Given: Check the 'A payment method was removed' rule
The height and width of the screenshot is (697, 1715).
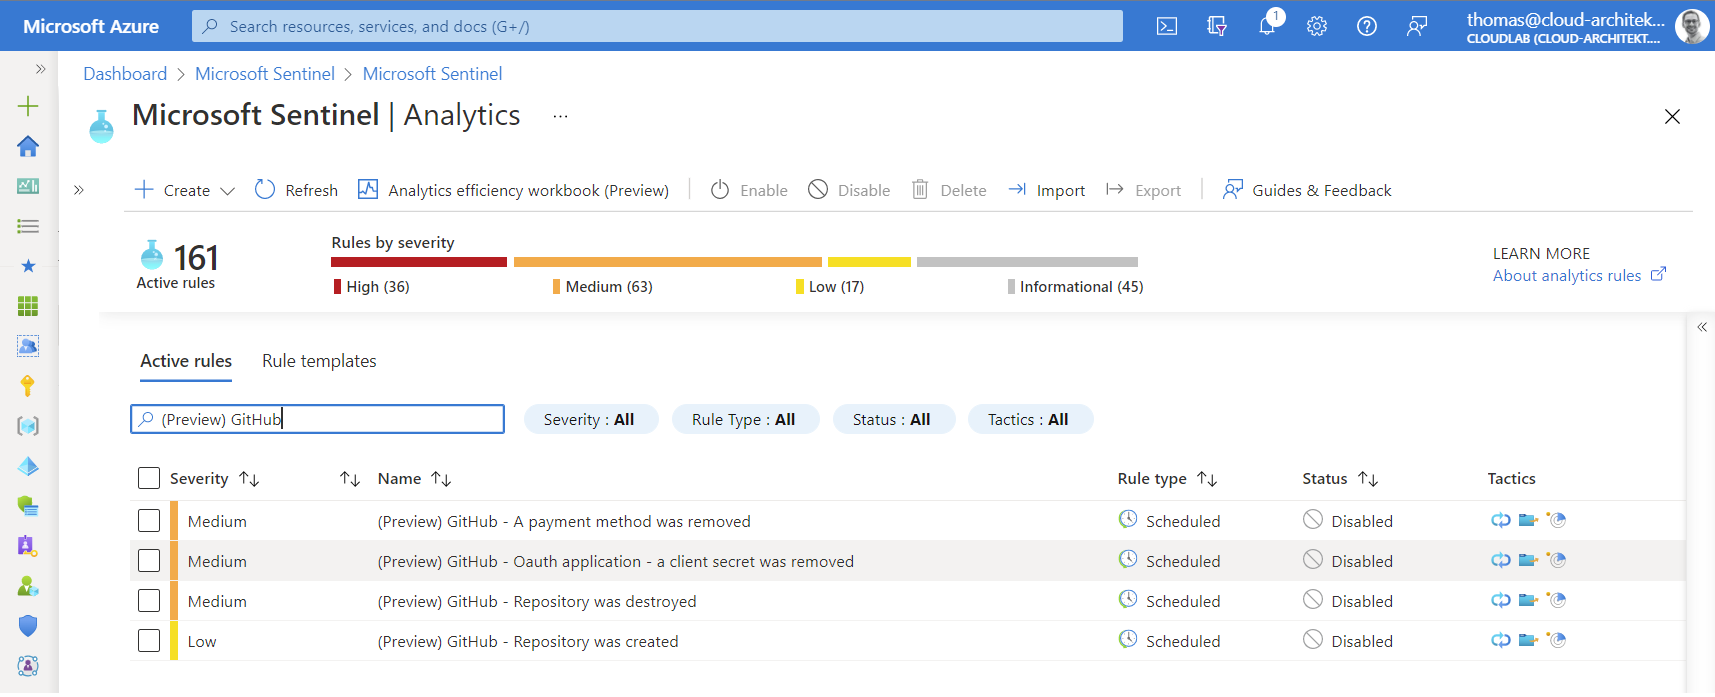Looking at the screenshot, I should (x=149, y=520).
